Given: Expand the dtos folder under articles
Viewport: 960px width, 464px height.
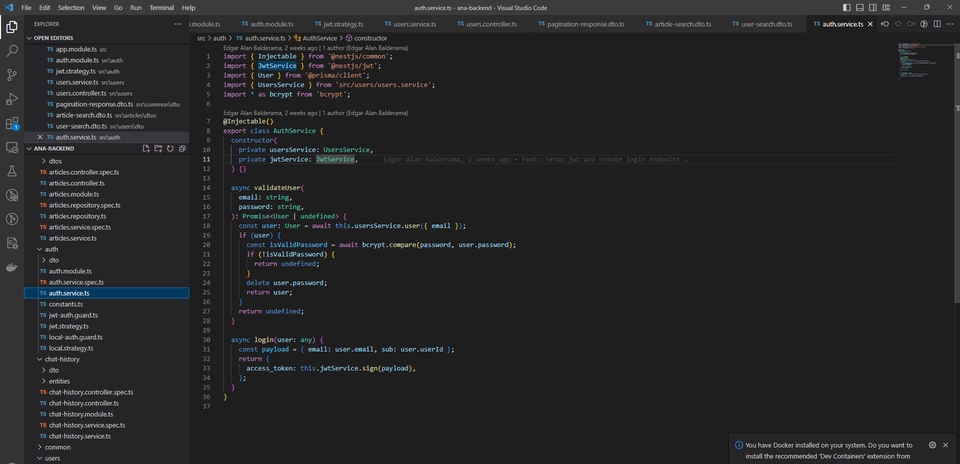Looking at the screenshot, I should (54, 161).
